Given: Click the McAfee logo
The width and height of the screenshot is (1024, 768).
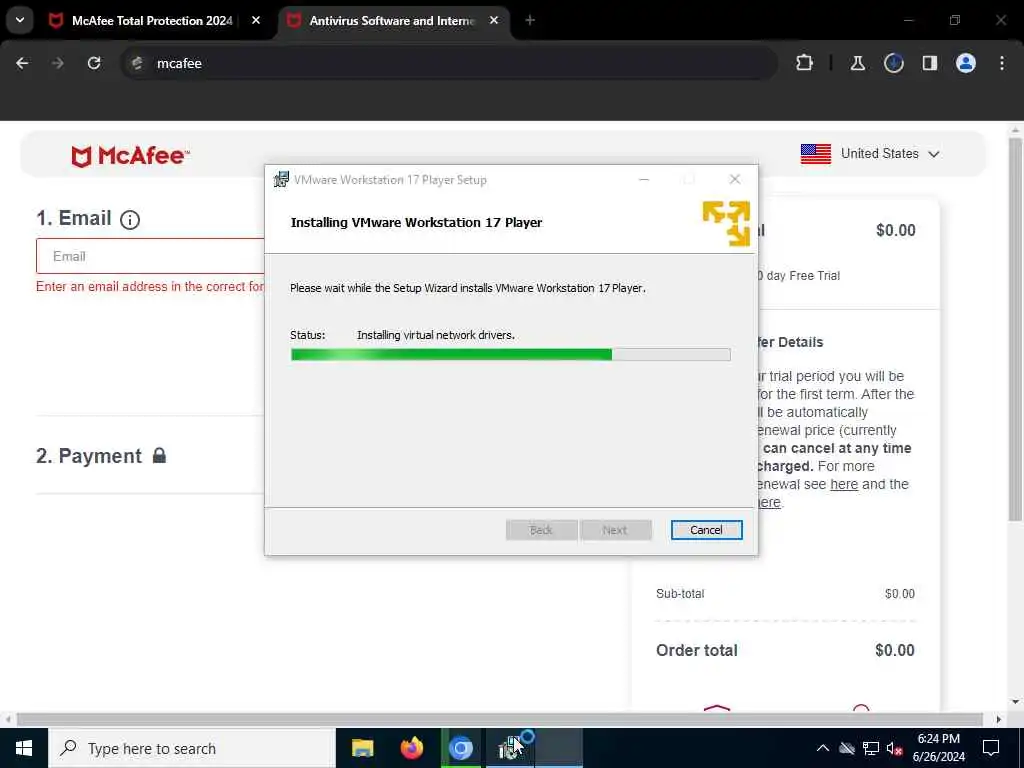Looking at the screenshot, I should click(x=130, y=156).
